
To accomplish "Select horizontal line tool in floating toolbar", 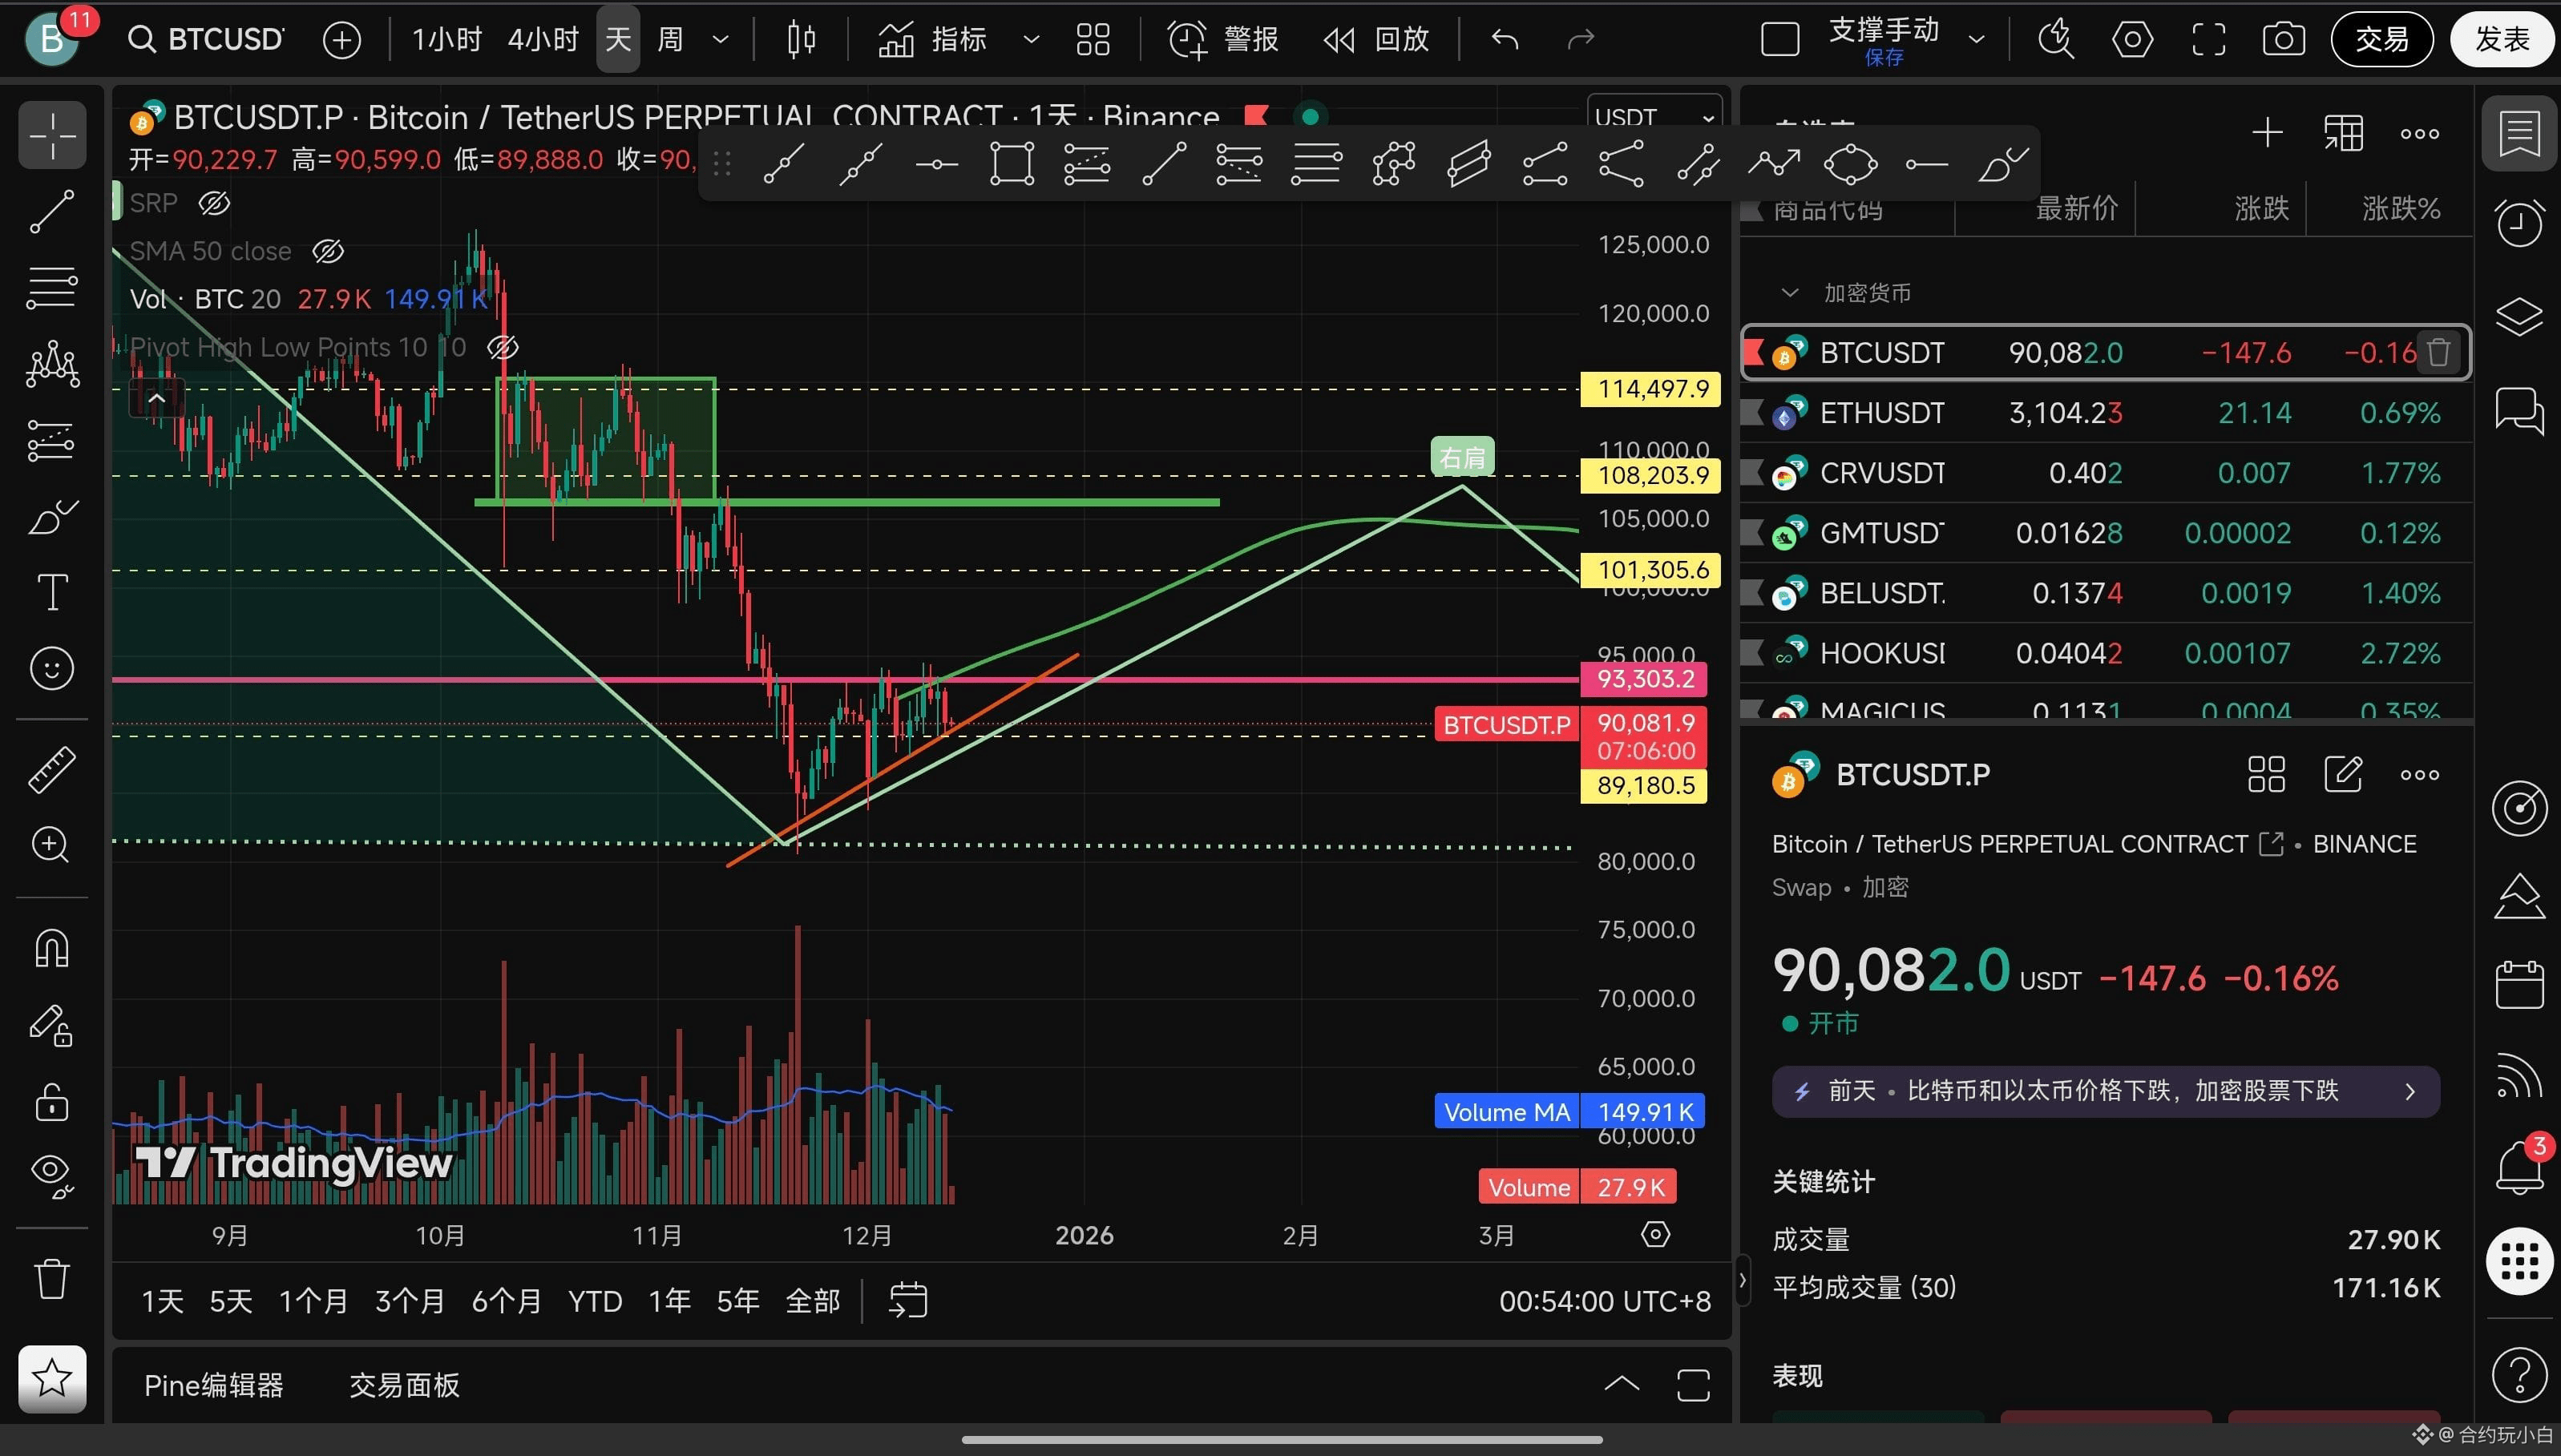I will tap(937, 164).
